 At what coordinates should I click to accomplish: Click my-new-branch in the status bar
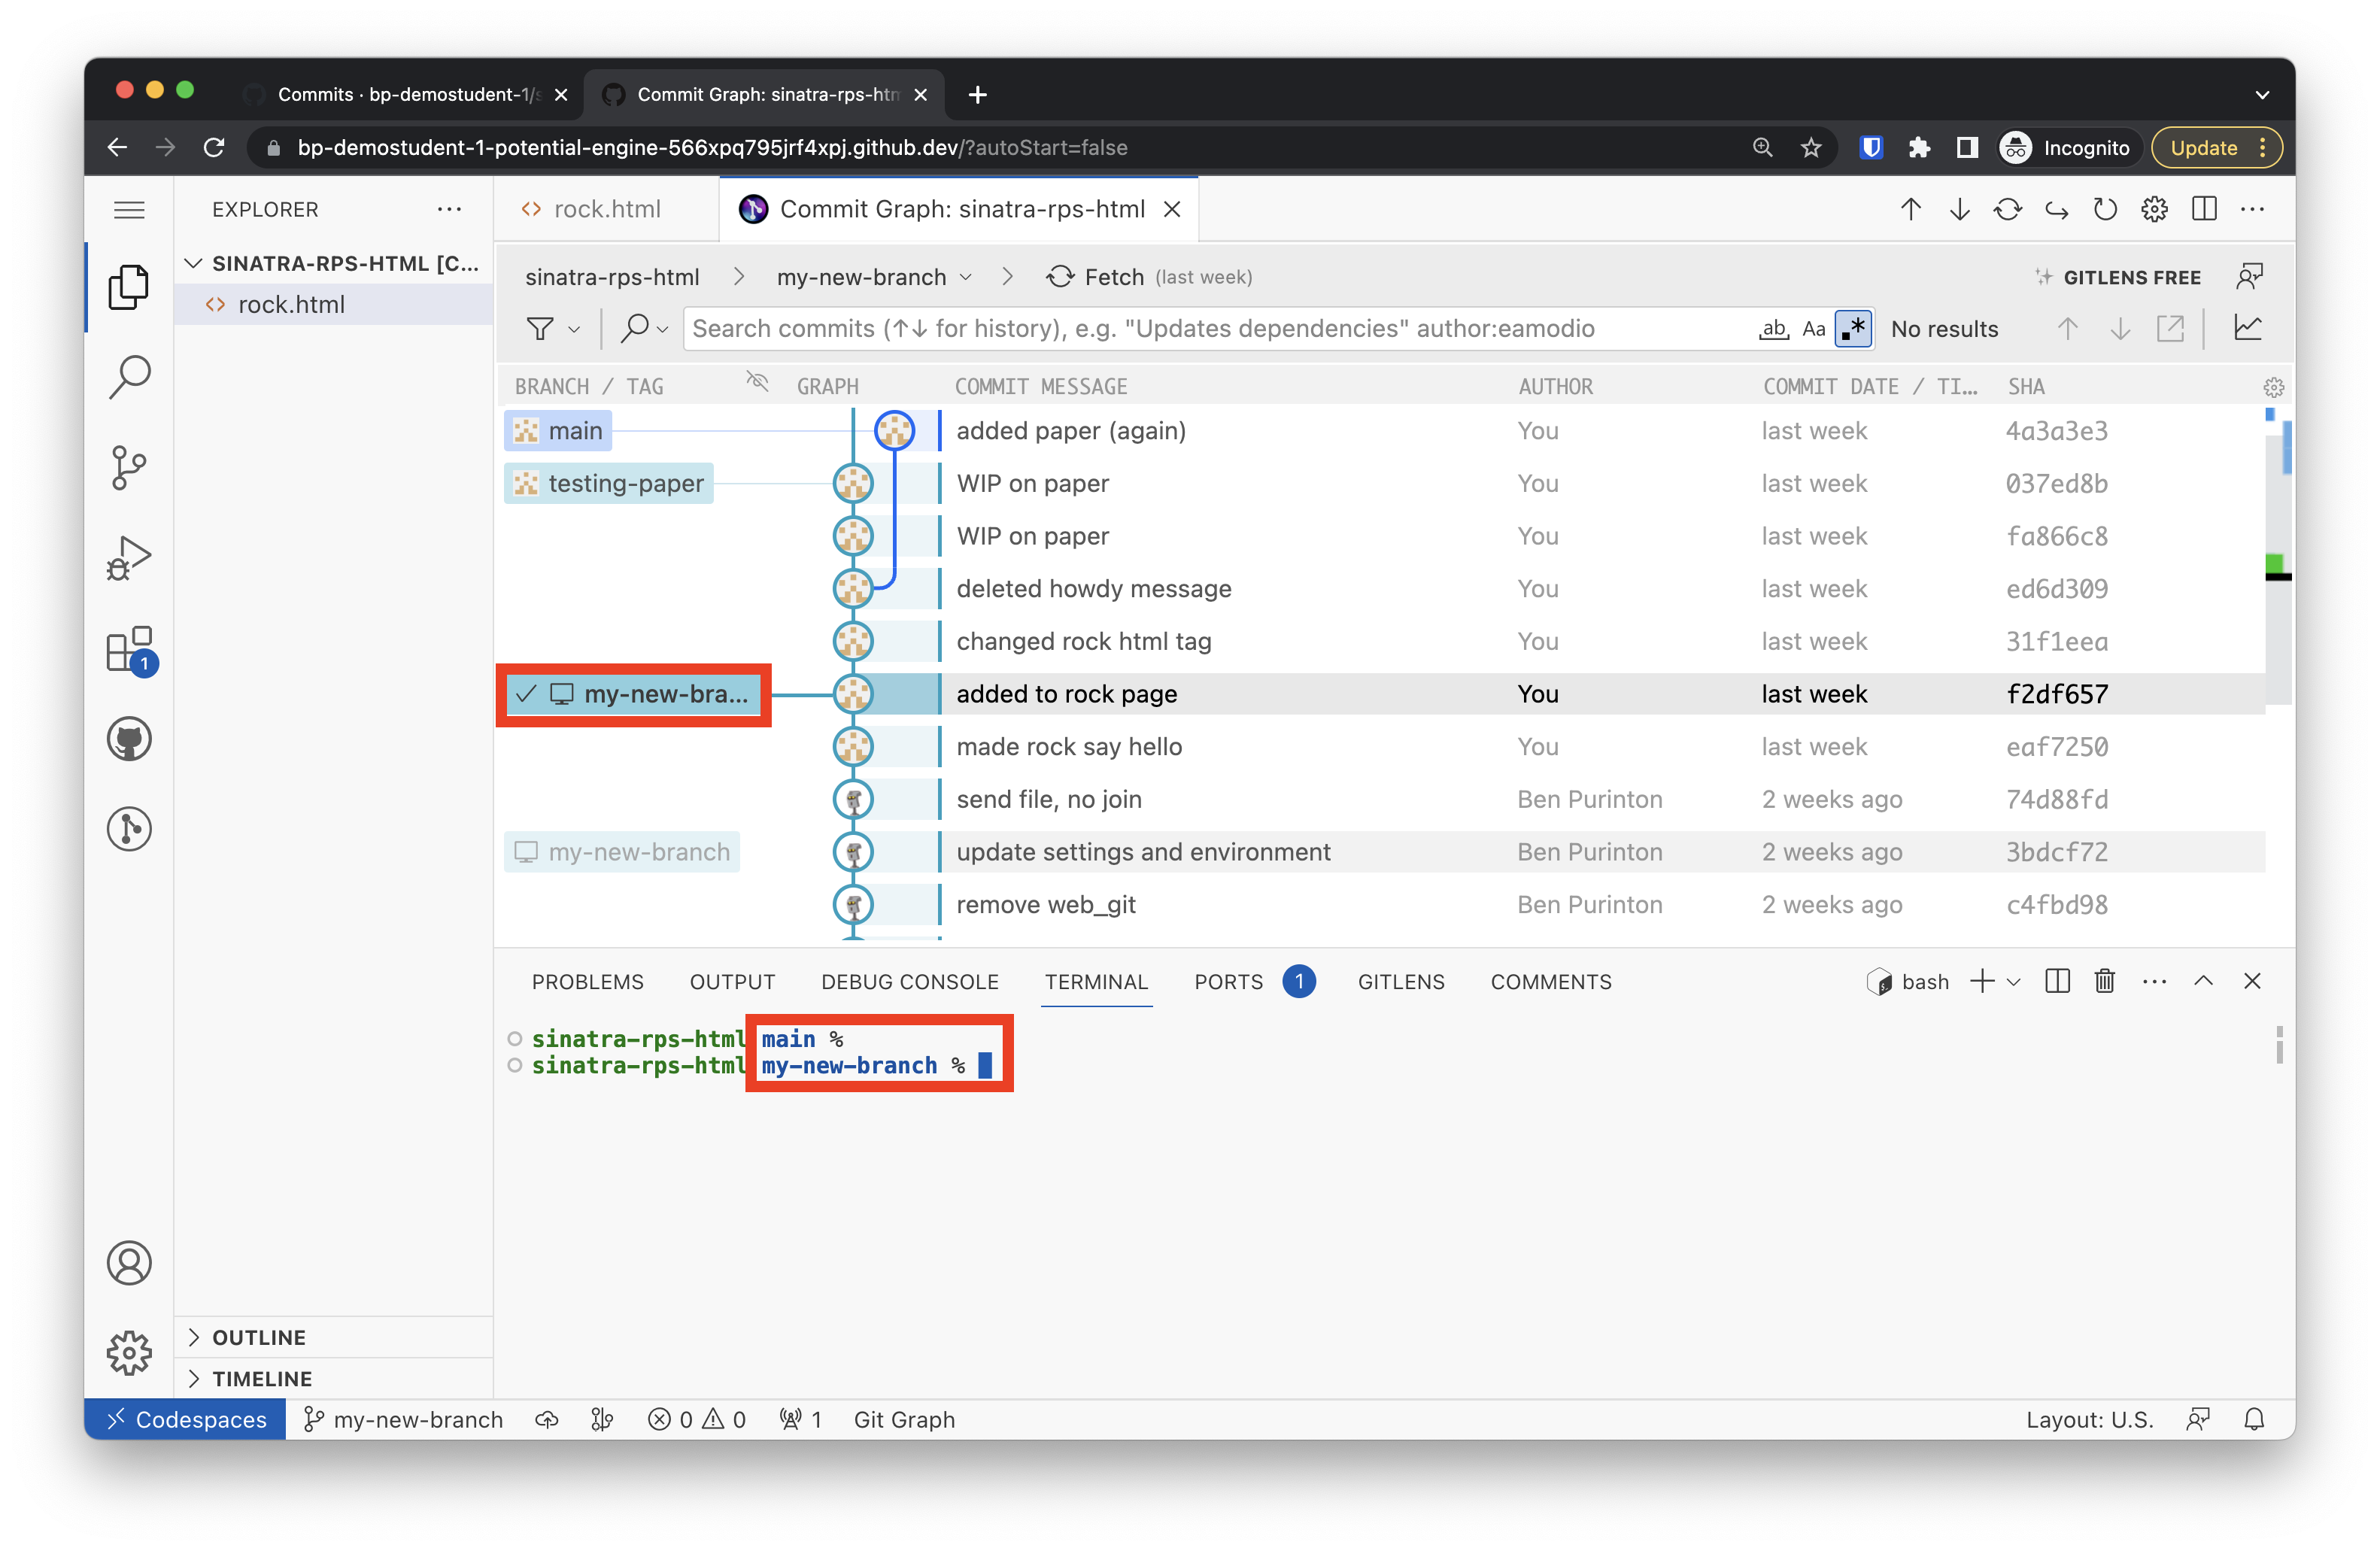click(404, 1419)
